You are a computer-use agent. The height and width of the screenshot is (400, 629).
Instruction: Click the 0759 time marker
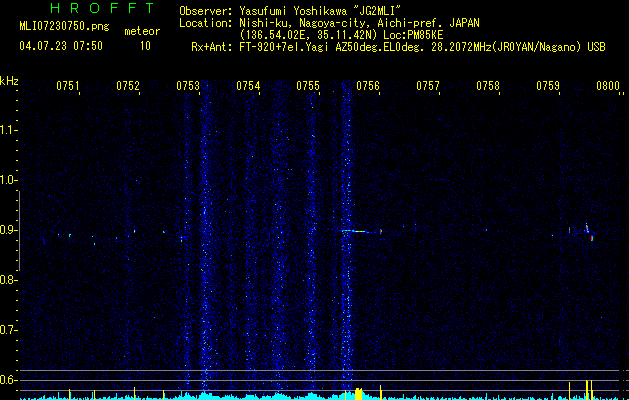[548, 86]
